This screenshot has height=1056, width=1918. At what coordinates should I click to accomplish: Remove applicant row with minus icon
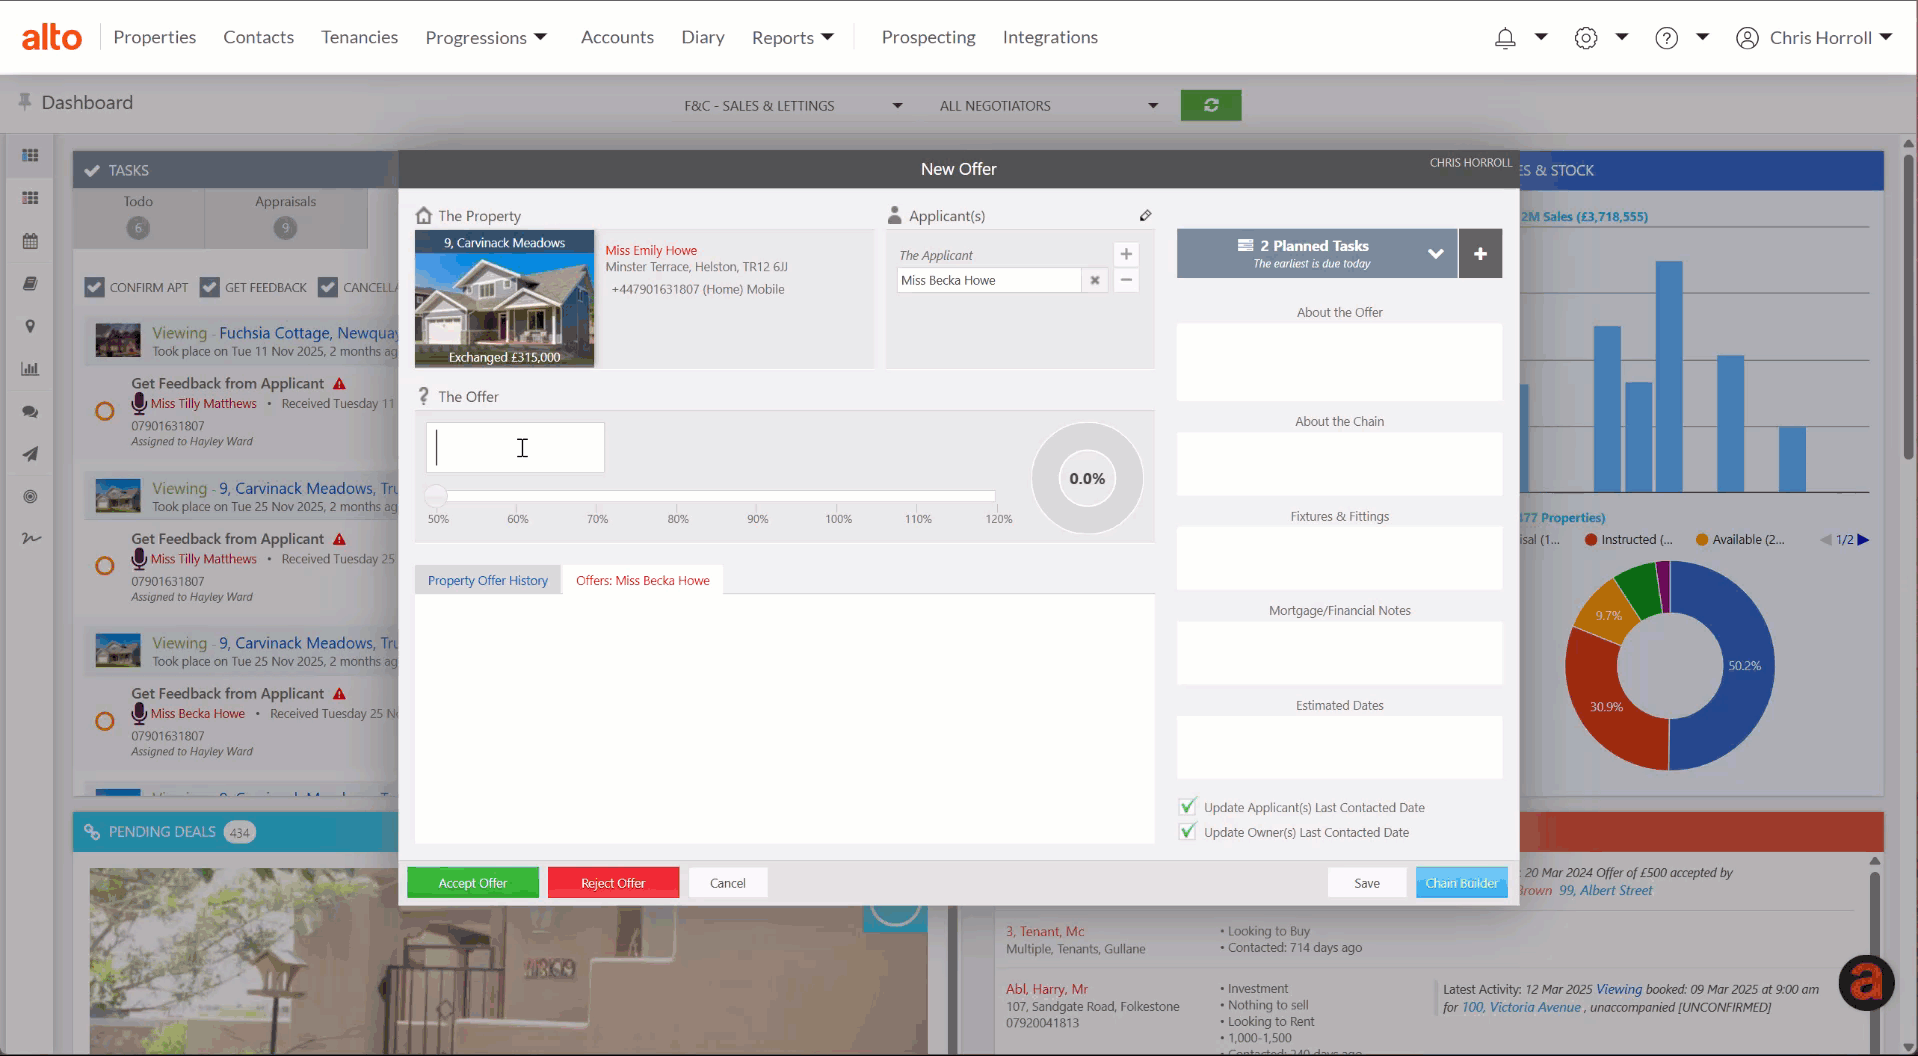(x=1126, y=280)
